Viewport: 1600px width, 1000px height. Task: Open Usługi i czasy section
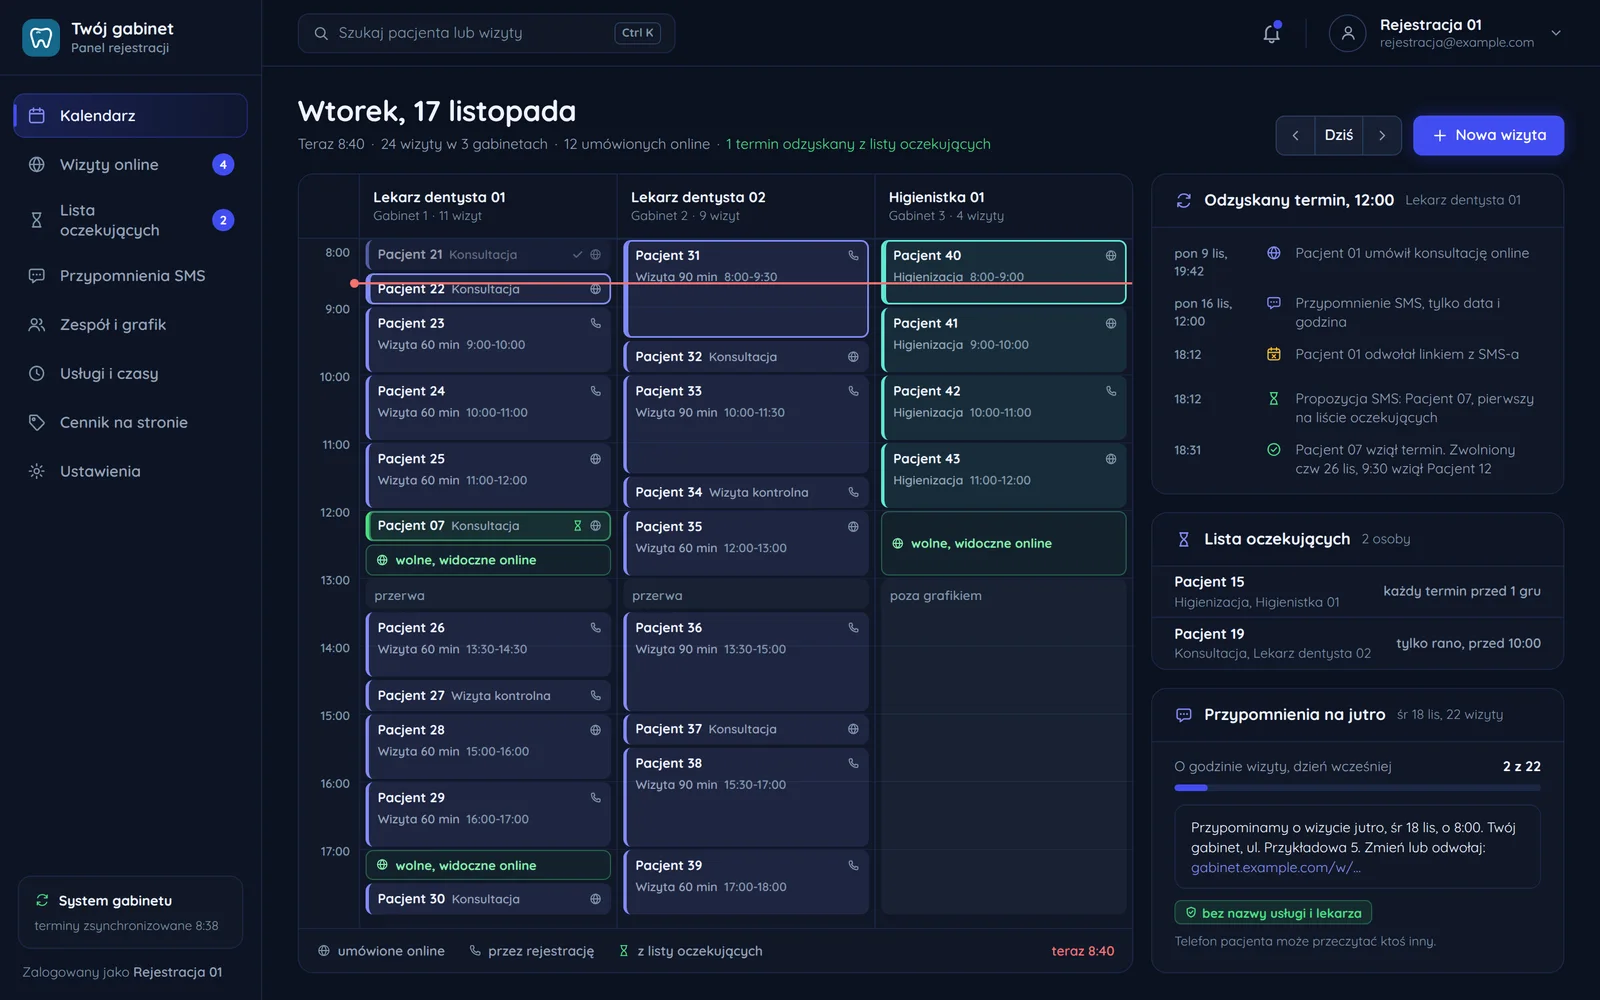pyautogui.click(x=130, y=374)
